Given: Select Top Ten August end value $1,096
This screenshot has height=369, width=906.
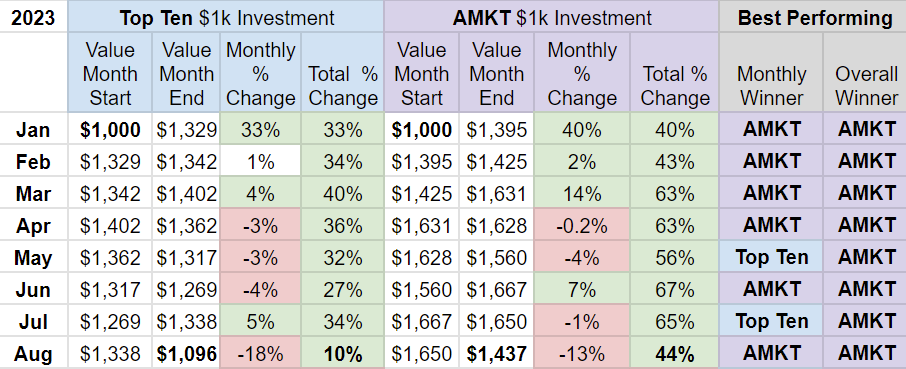Looking at the screenshot, I should pos(186,353).
